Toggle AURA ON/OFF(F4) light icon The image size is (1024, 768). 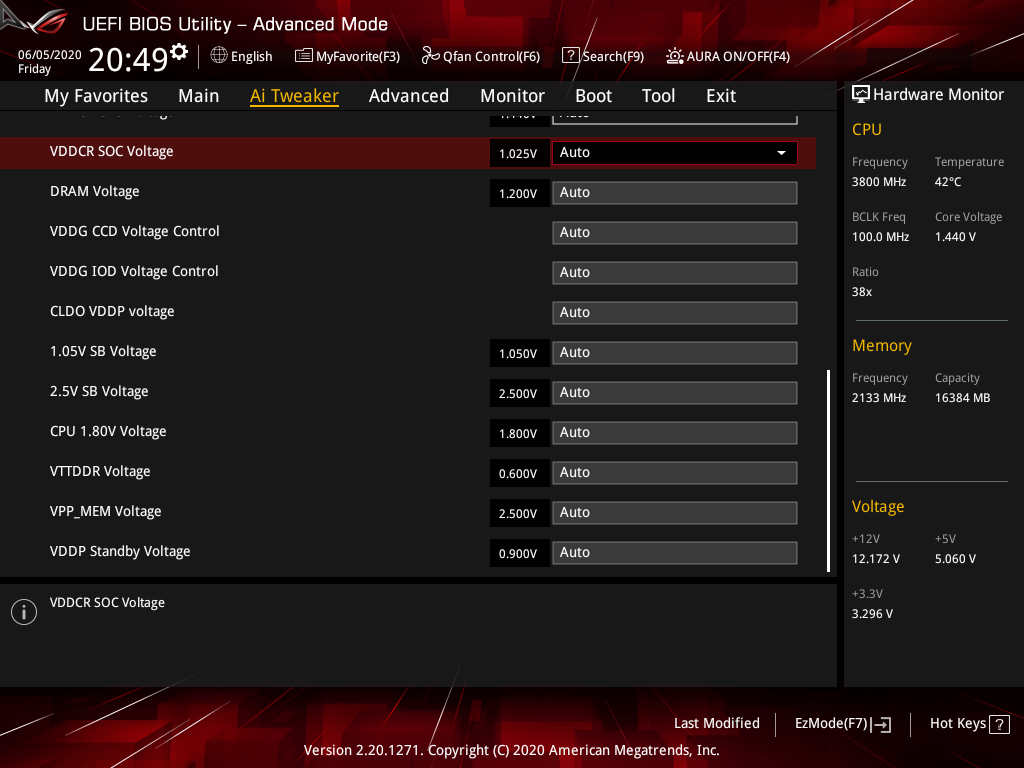(675, 56)
